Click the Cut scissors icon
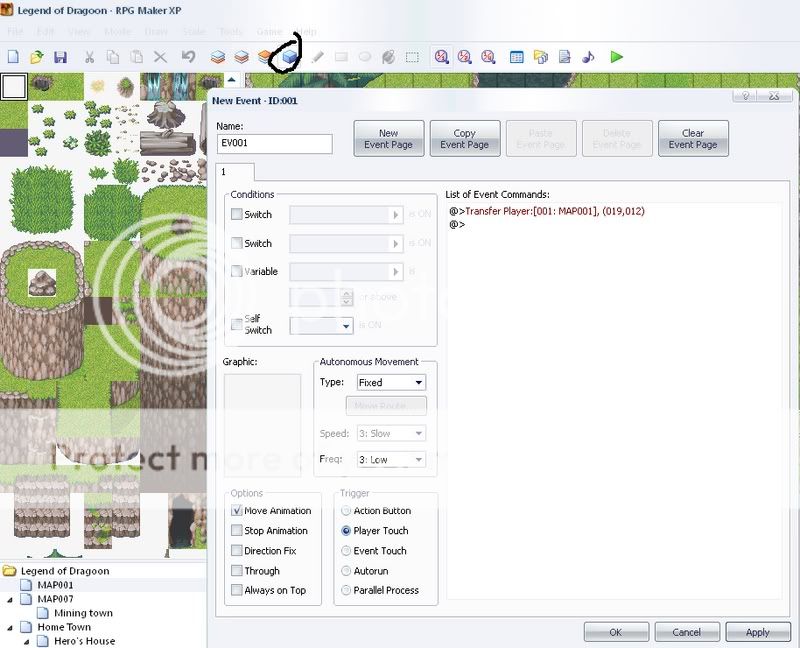Image resolution: width=800 pixels, height=648 pixels. pos(89,57)
